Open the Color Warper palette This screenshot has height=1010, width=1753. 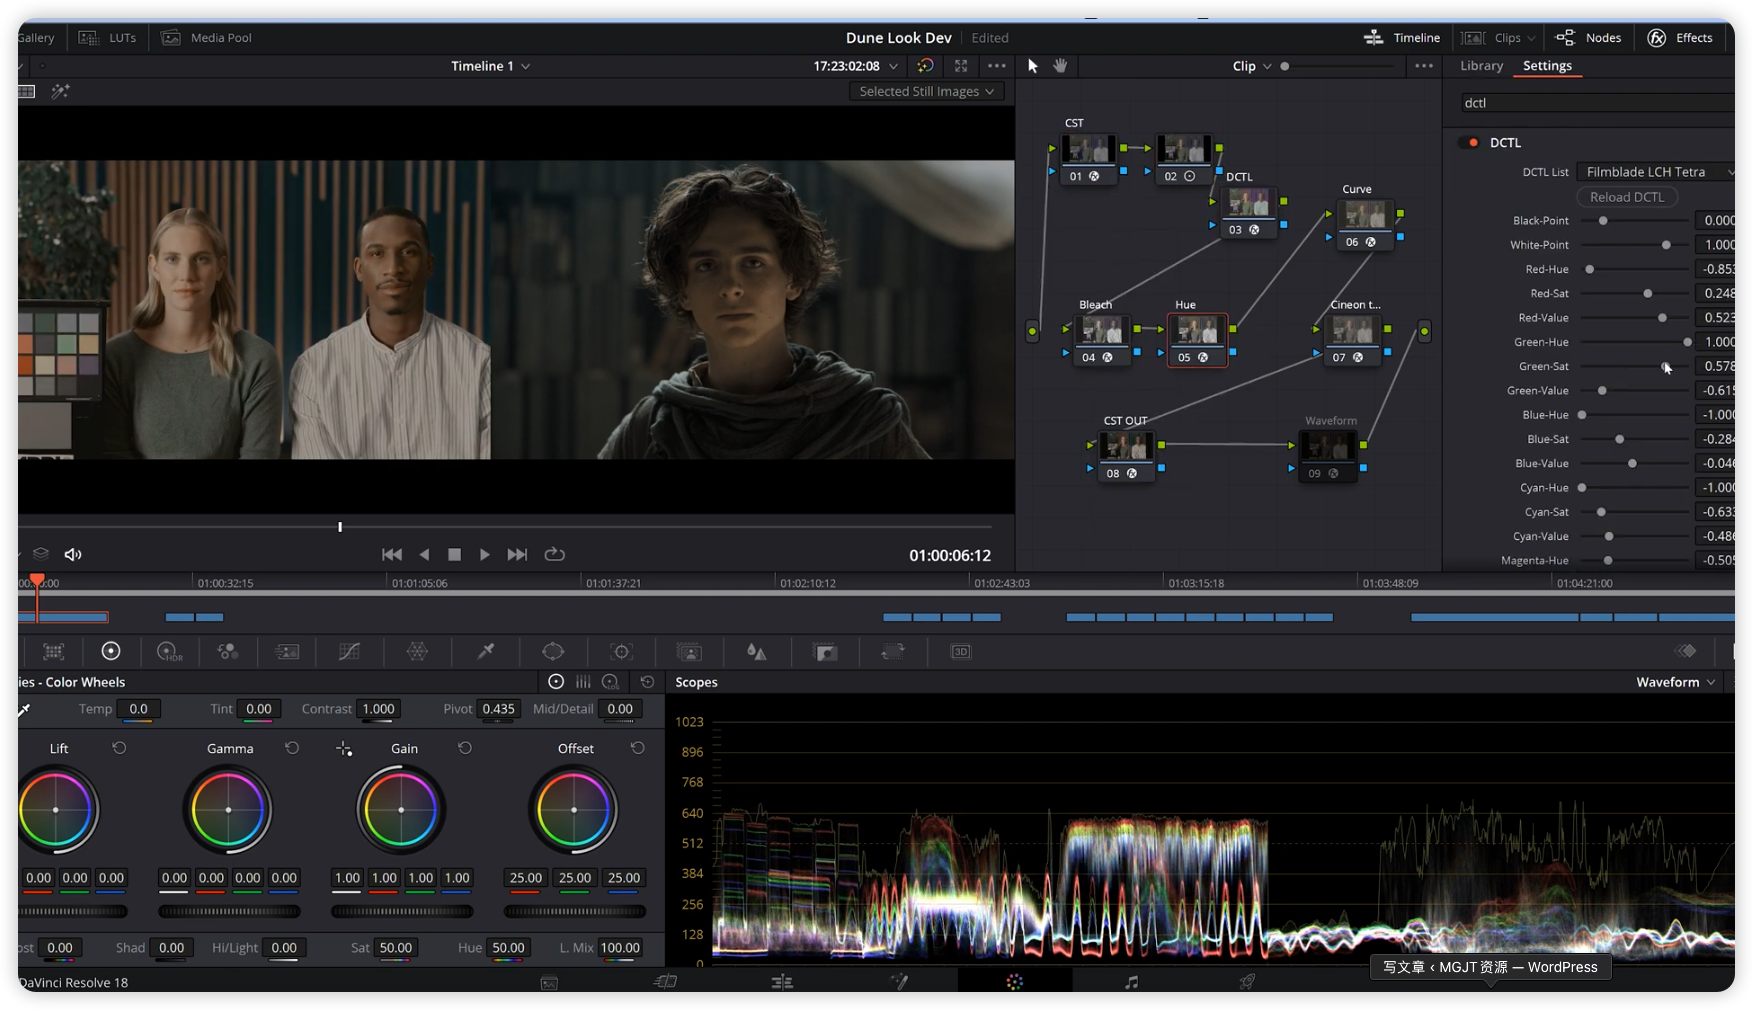tap(417, 652)
